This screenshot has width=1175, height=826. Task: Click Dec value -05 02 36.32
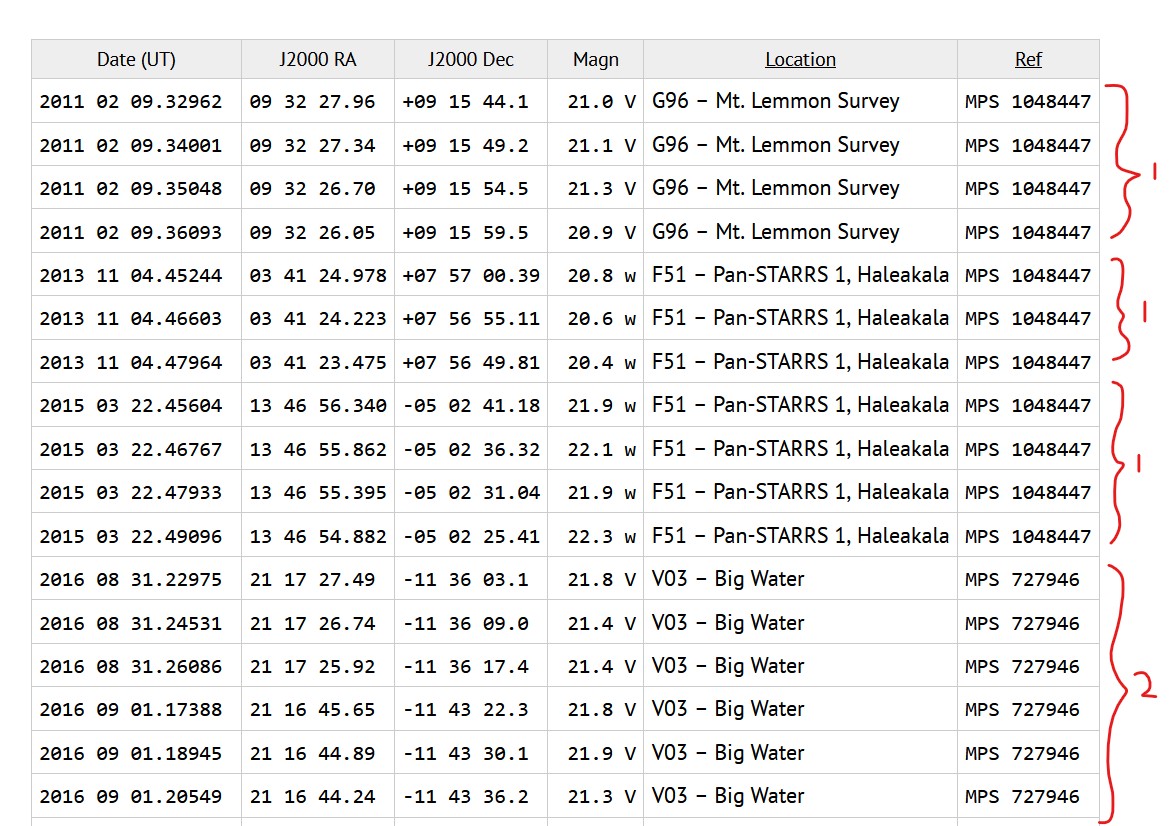coord(471,450)
